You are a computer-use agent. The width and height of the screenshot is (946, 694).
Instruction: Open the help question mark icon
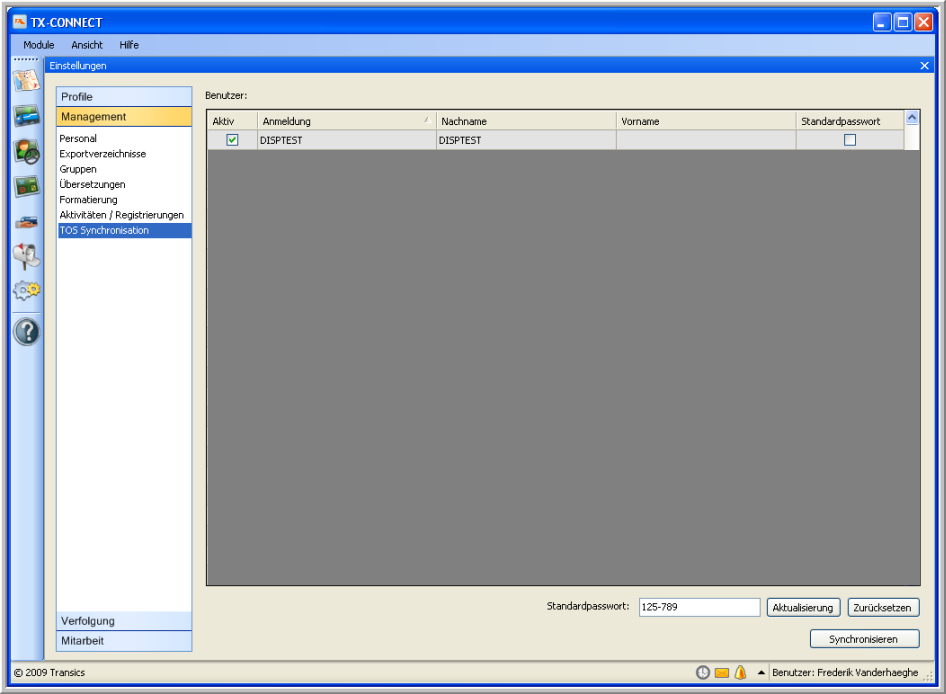(x=27, y=332)
